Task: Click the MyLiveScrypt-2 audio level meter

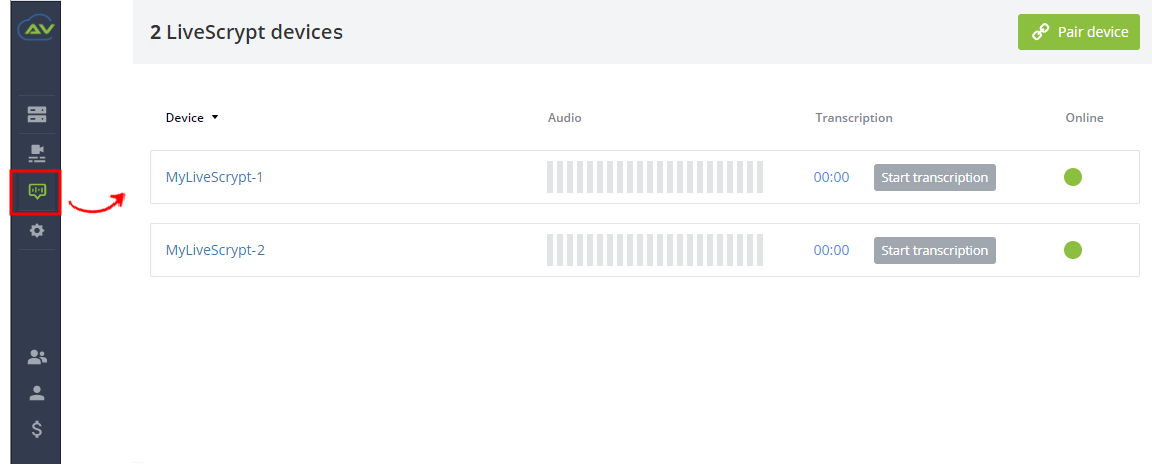Action: 655,250
